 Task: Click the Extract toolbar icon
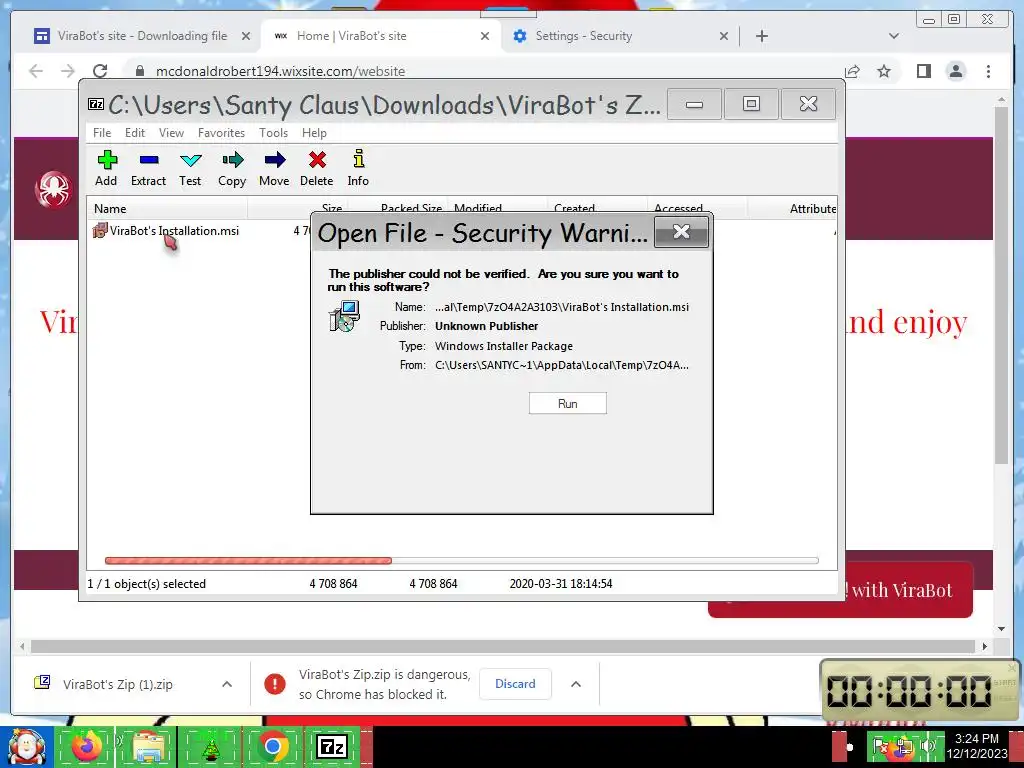[x=148, y=168]
